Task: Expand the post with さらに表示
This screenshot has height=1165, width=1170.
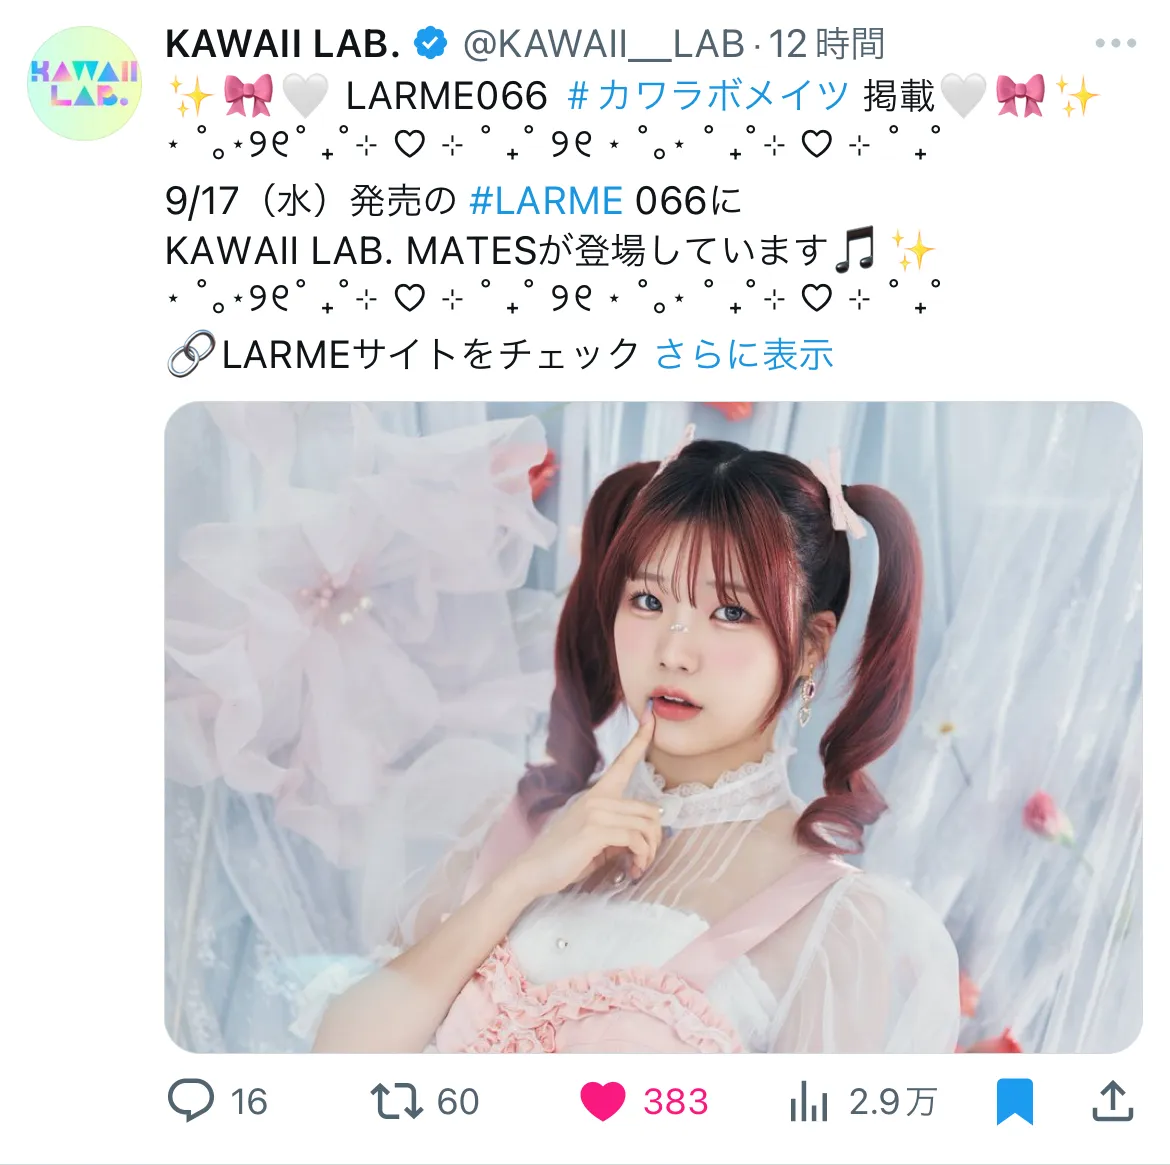Action: (x=743, y=354)
